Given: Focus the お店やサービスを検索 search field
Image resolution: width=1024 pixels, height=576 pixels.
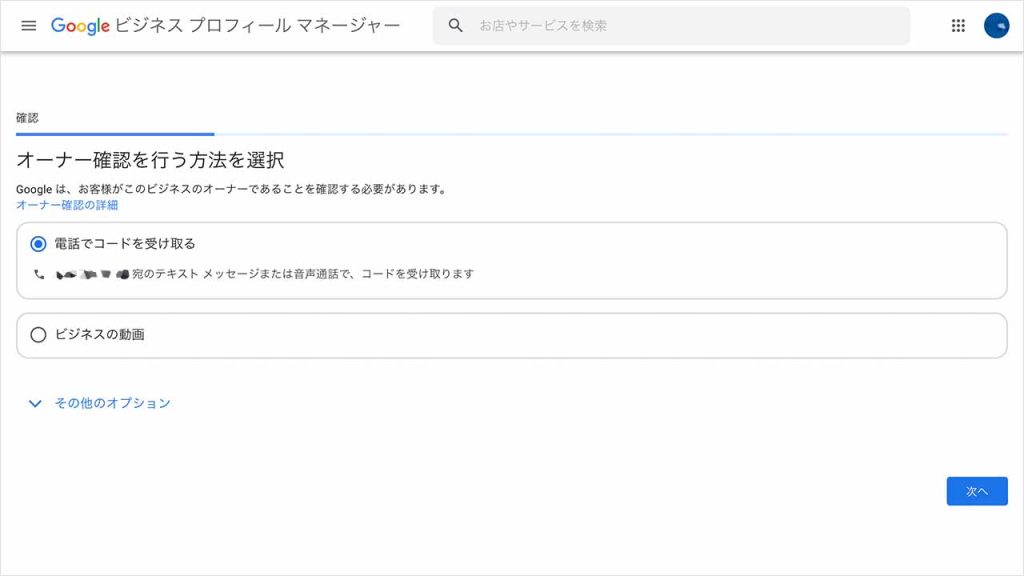Looking at the screenshot, I should click(671, 25).
